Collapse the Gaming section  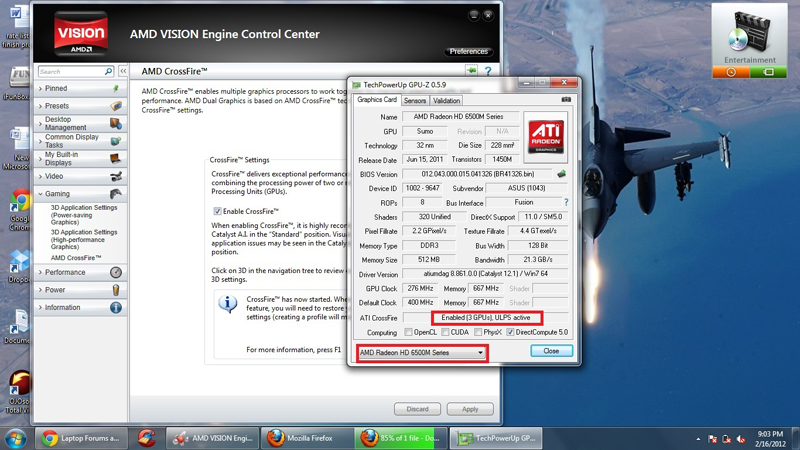tap(40, 194)
